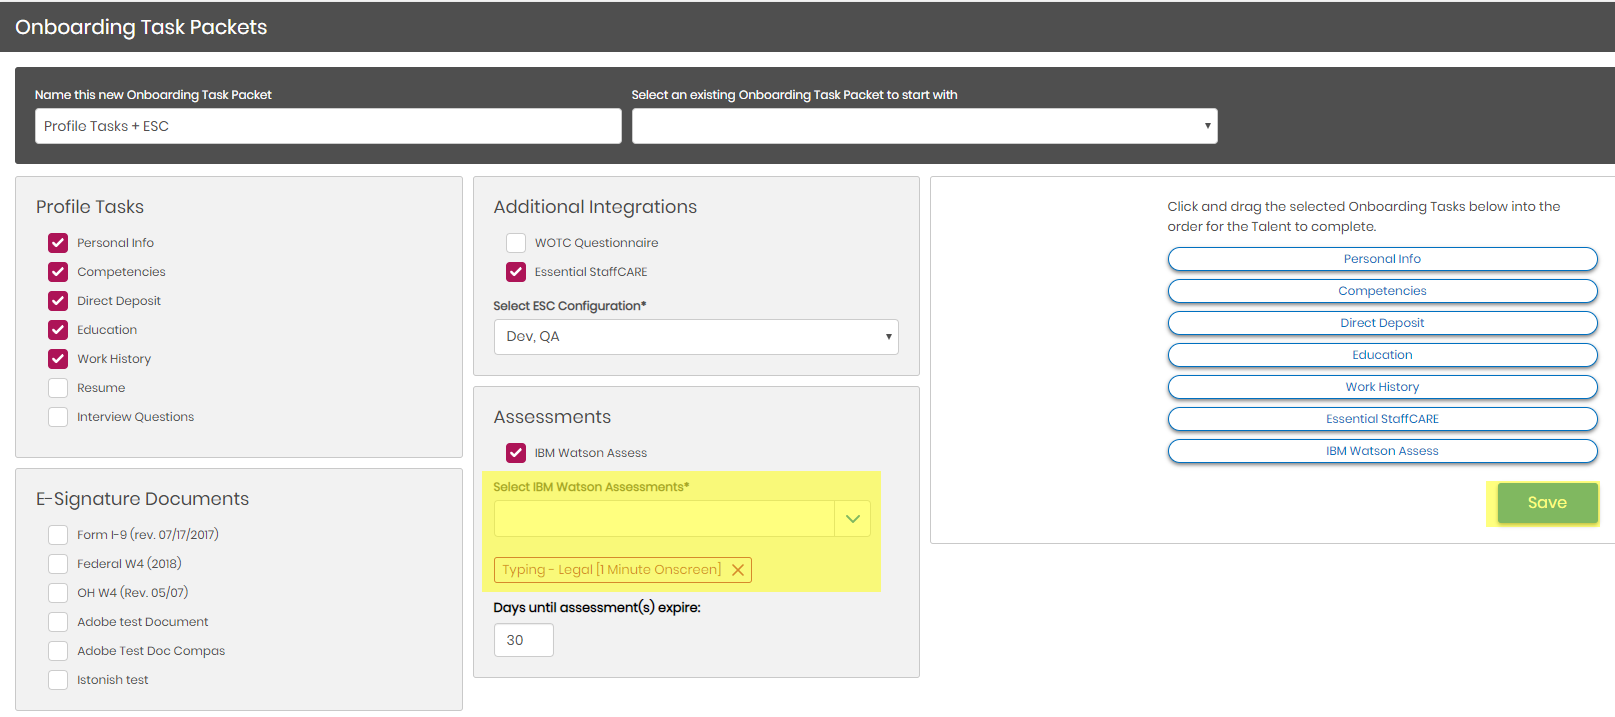Click the Profile Tasks heading

90,207
